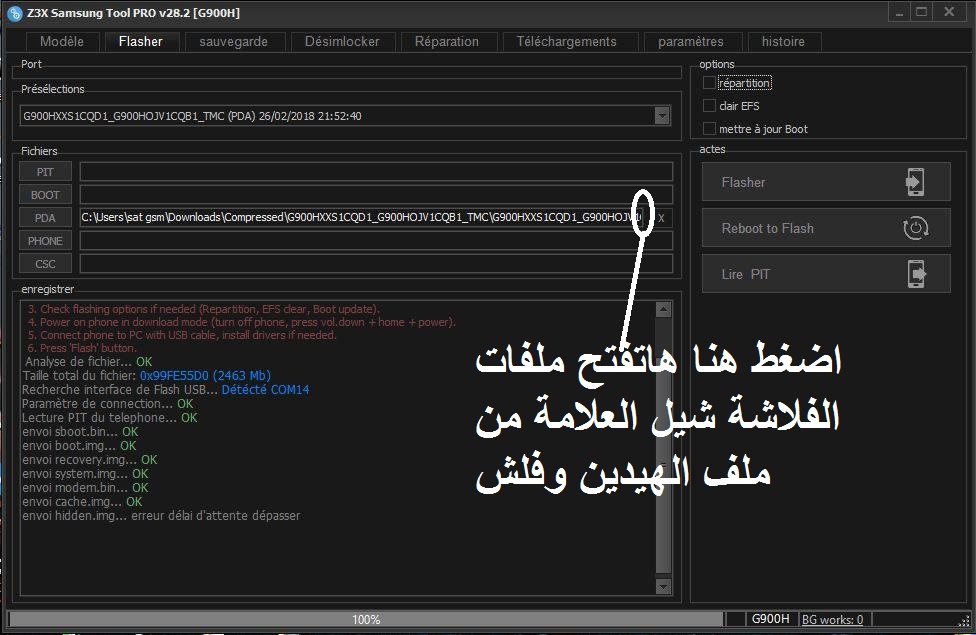Click the log scrollbar up arrow
The image size is (976, 635).
tap(664, 309)
